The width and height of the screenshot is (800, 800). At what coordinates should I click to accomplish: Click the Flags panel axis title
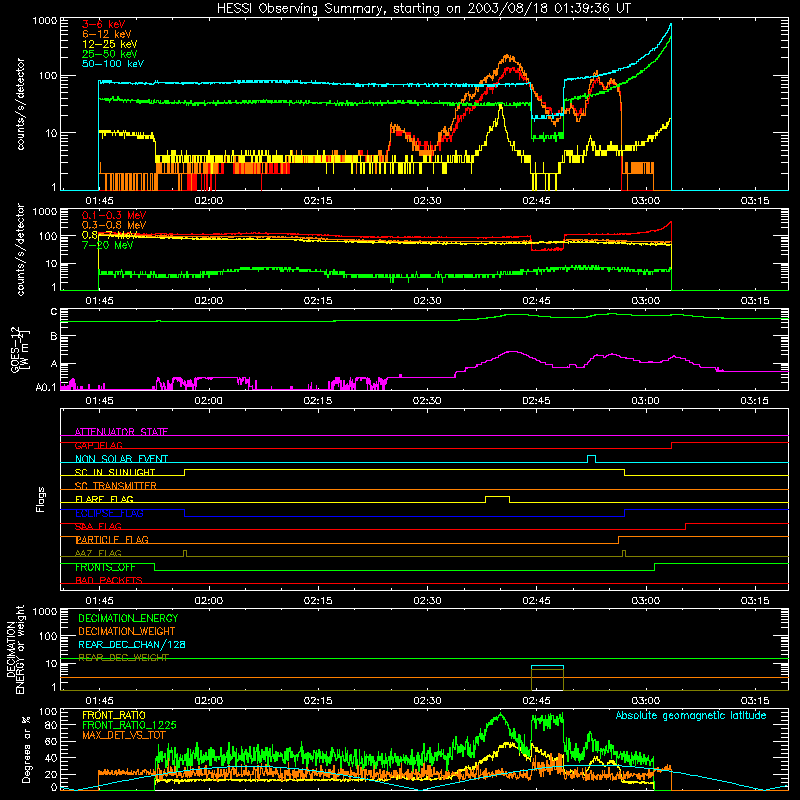click(40, 499)
